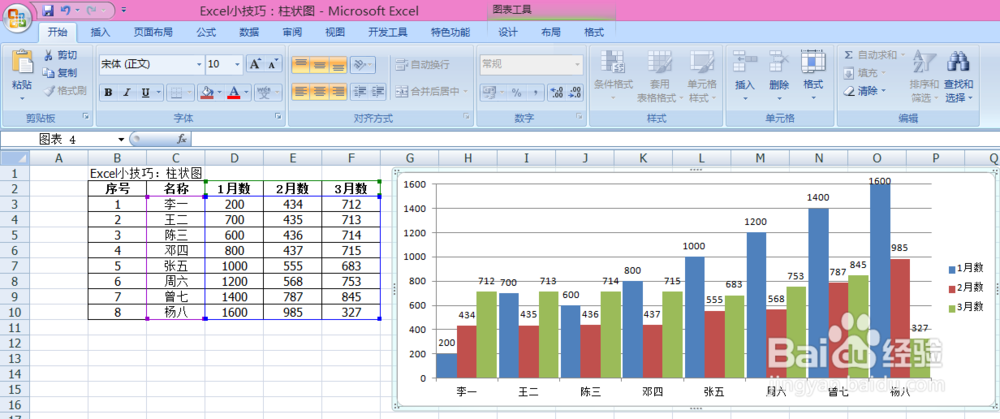
Task: Apply percent style
Action: tap(516, 92)
